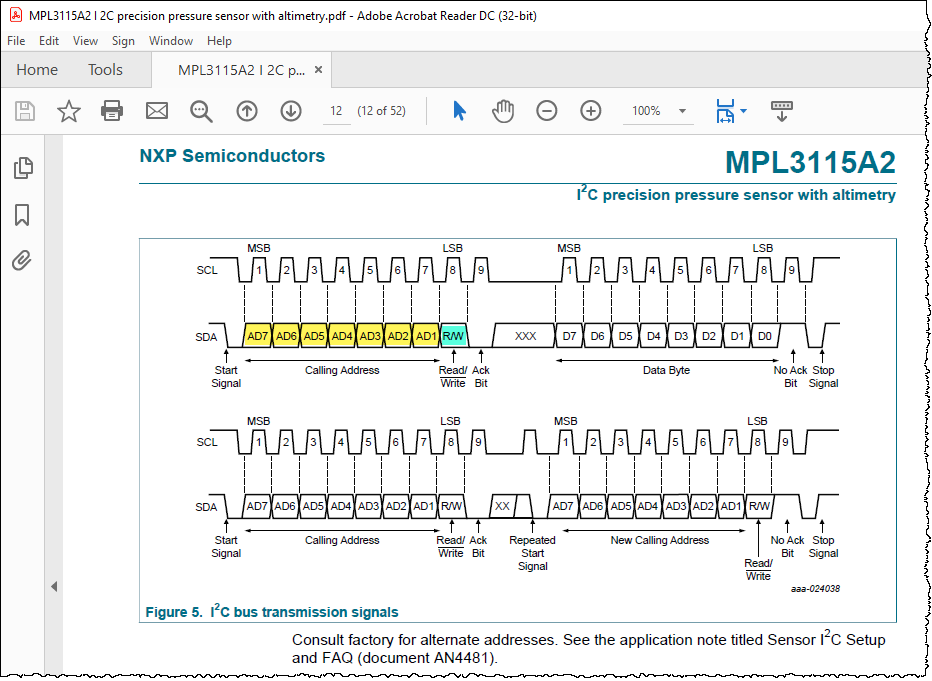
Task: Open the File menu
Action: (16, 41)
